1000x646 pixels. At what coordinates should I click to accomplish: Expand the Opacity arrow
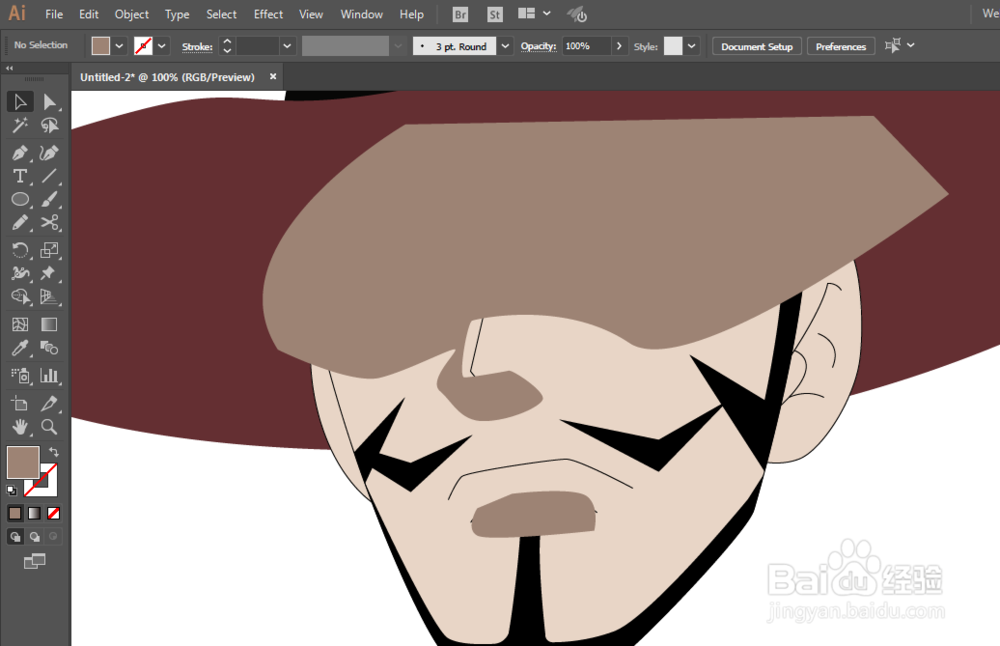[x=619, y=46]
